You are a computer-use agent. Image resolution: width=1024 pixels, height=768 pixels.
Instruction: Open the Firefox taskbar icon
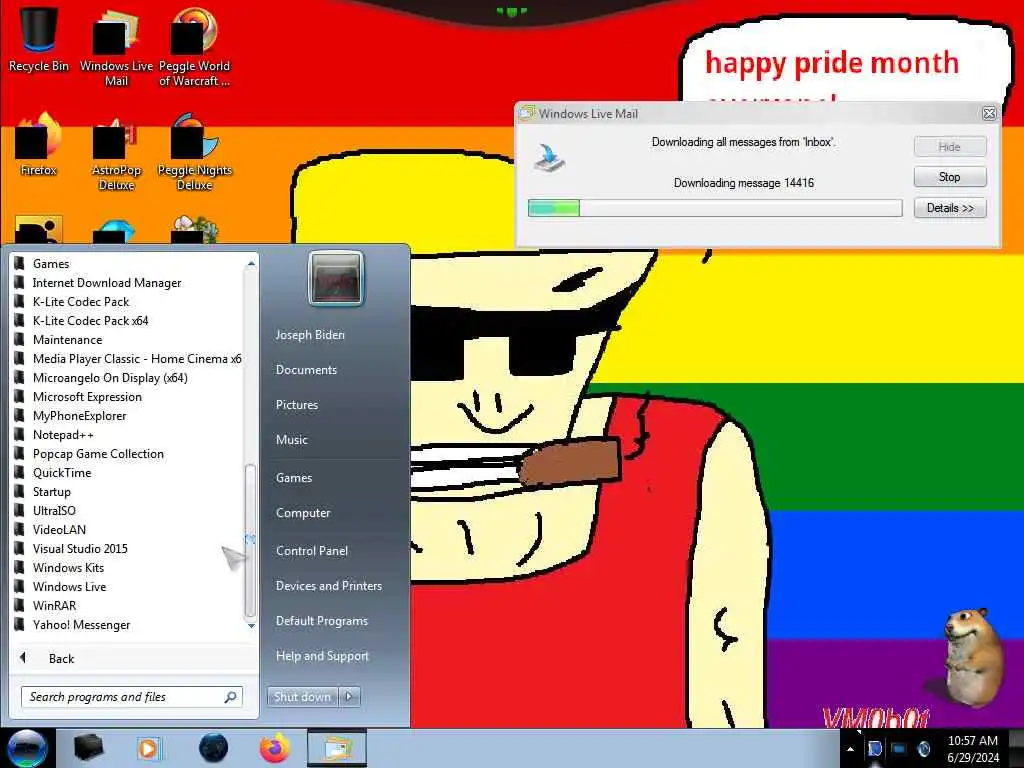click(x=275, y=748)
